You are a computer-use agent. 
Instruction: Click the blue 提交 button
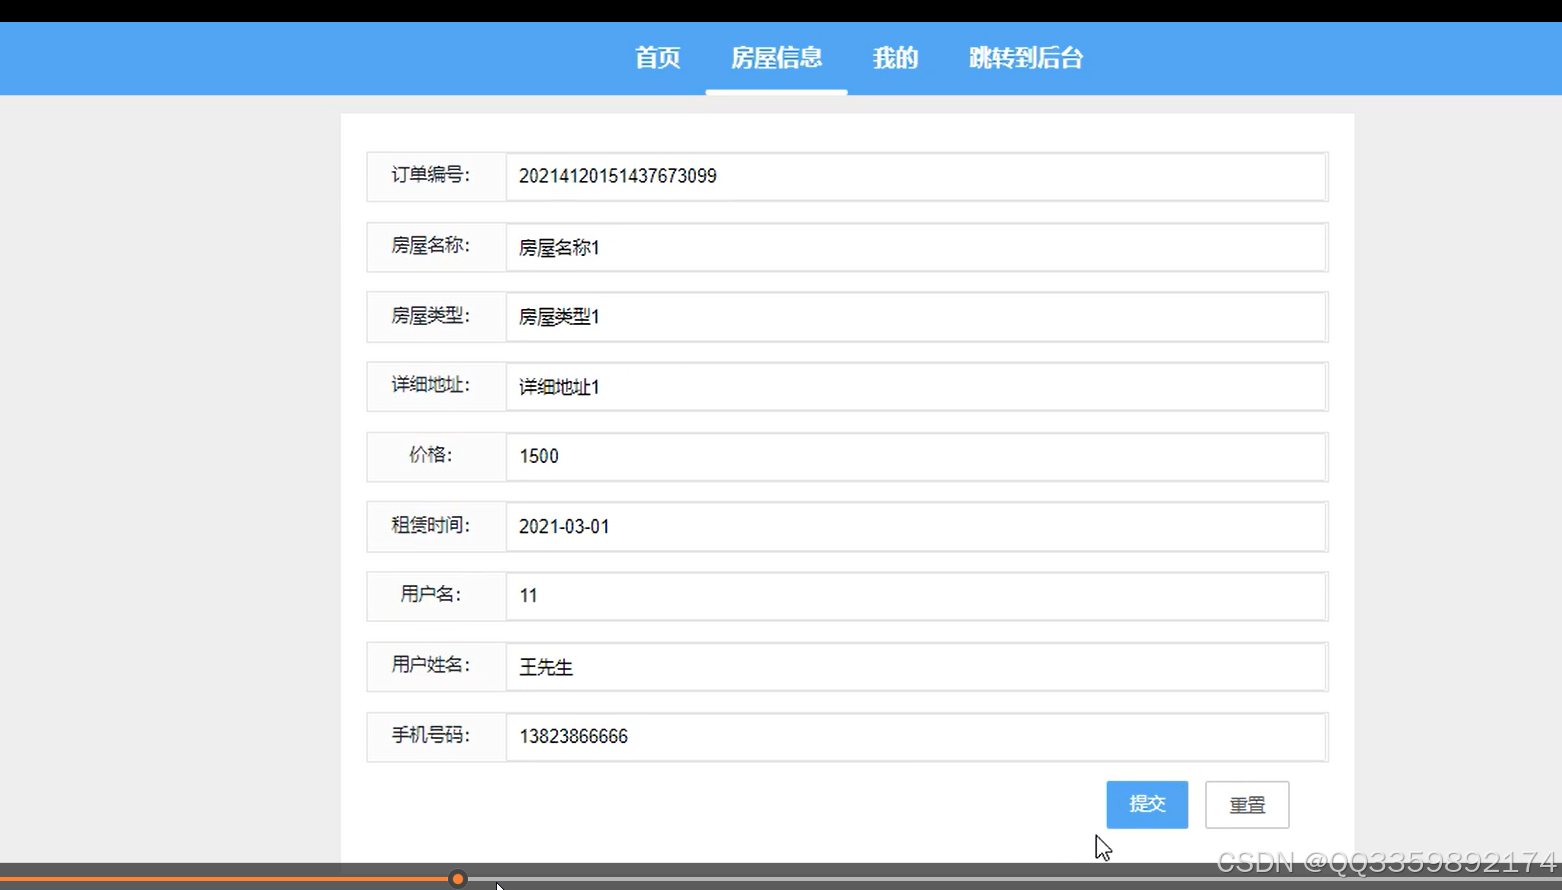point(1147,804)
